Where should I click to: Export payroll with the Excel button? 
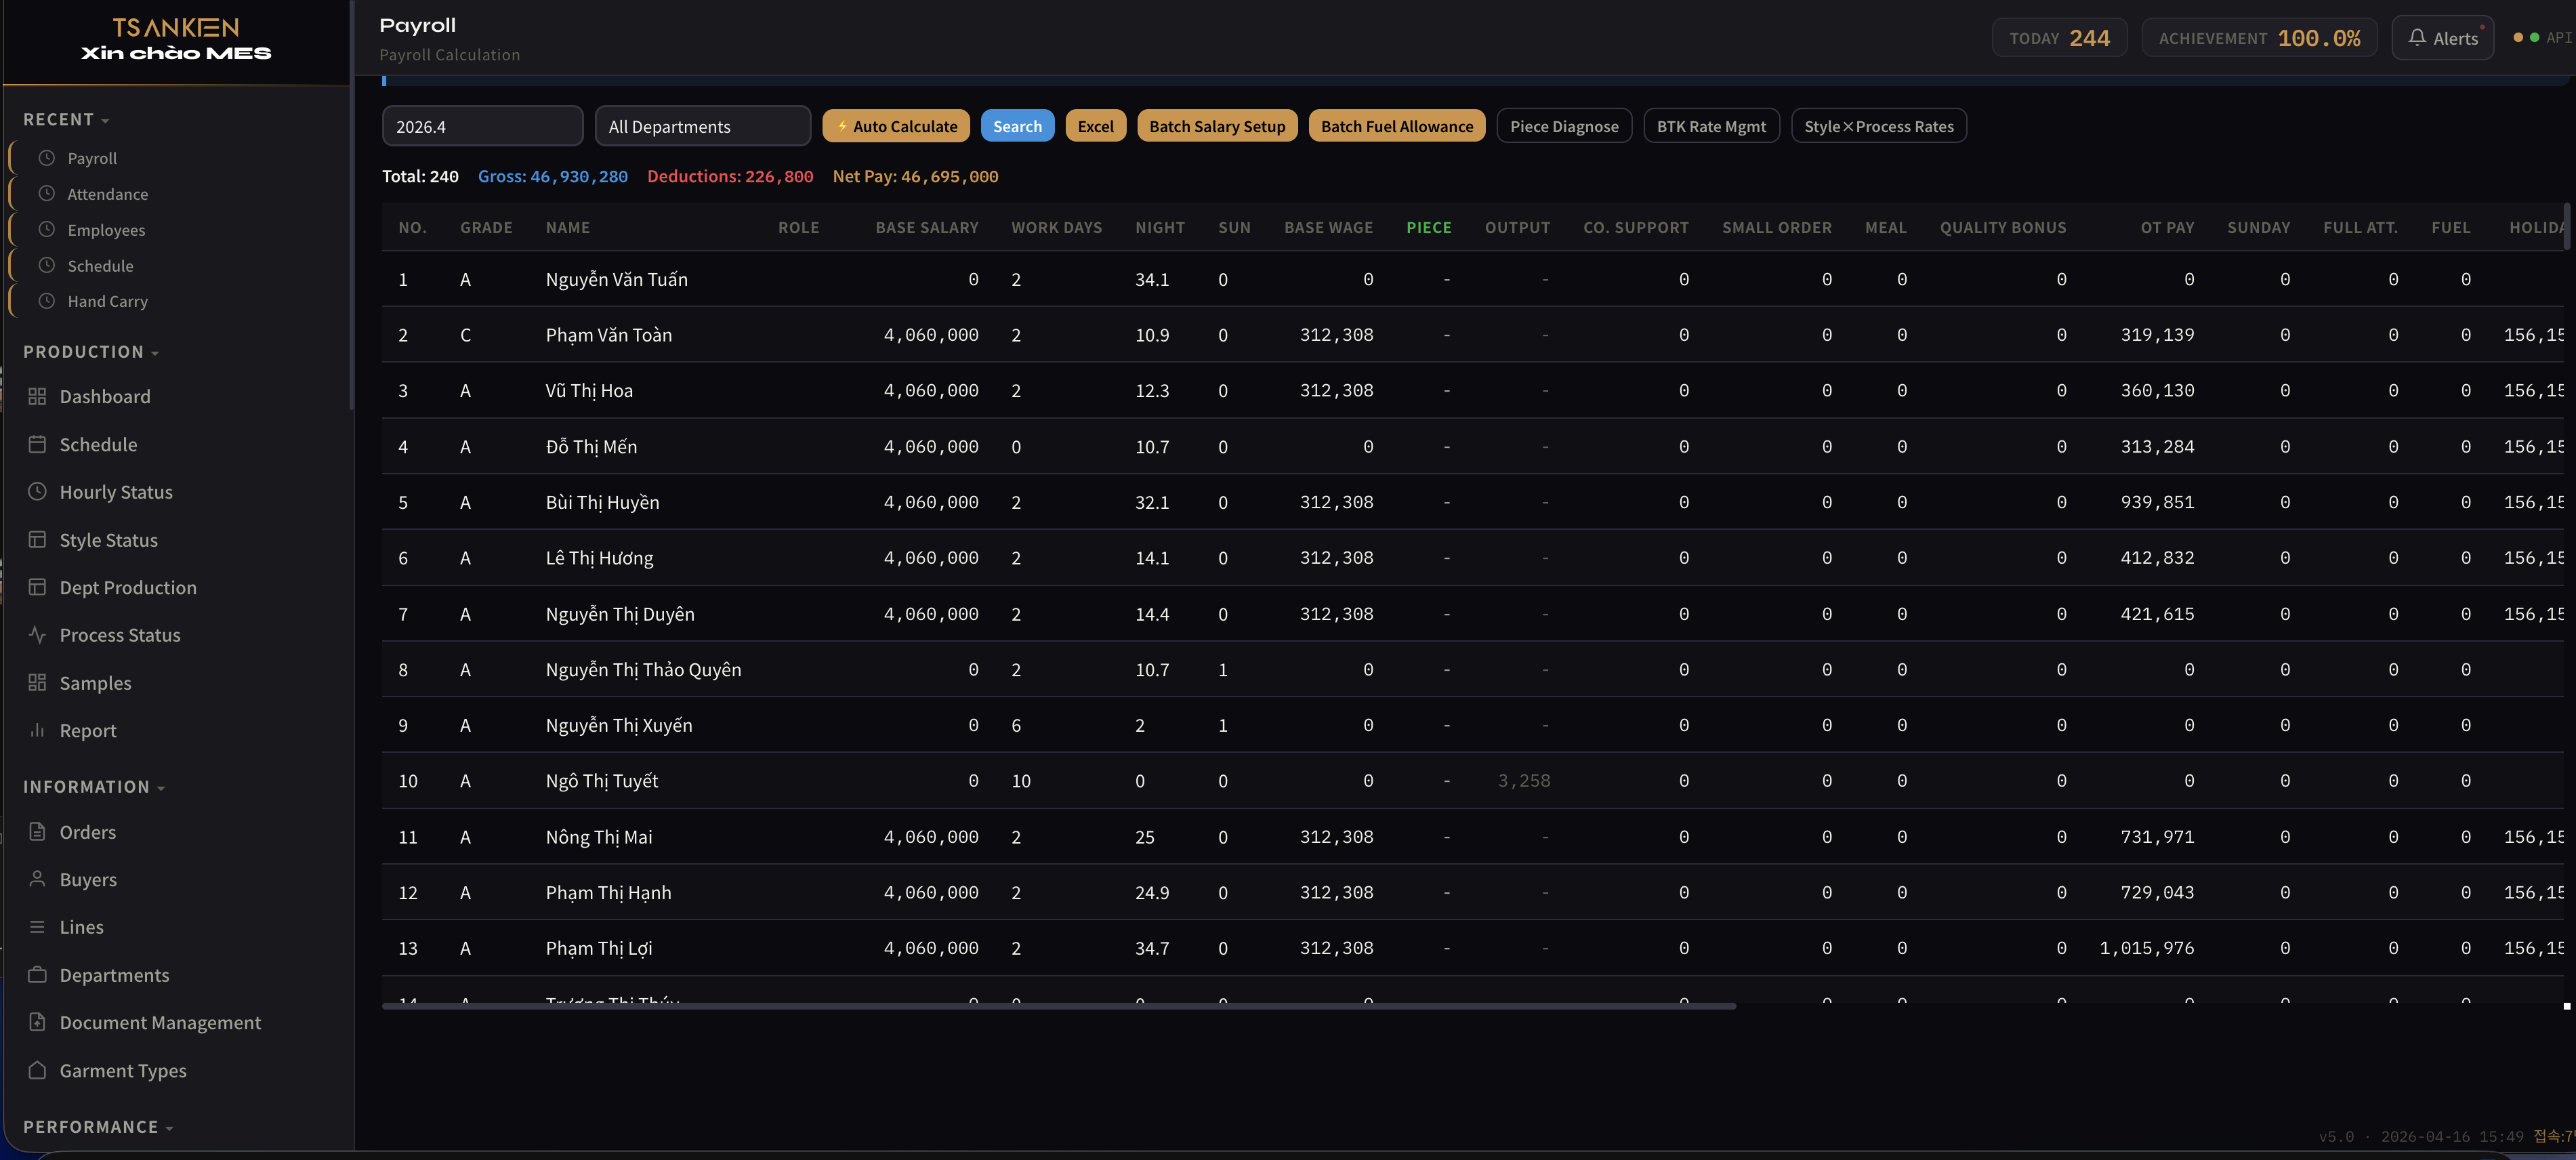pos(1096,126)
